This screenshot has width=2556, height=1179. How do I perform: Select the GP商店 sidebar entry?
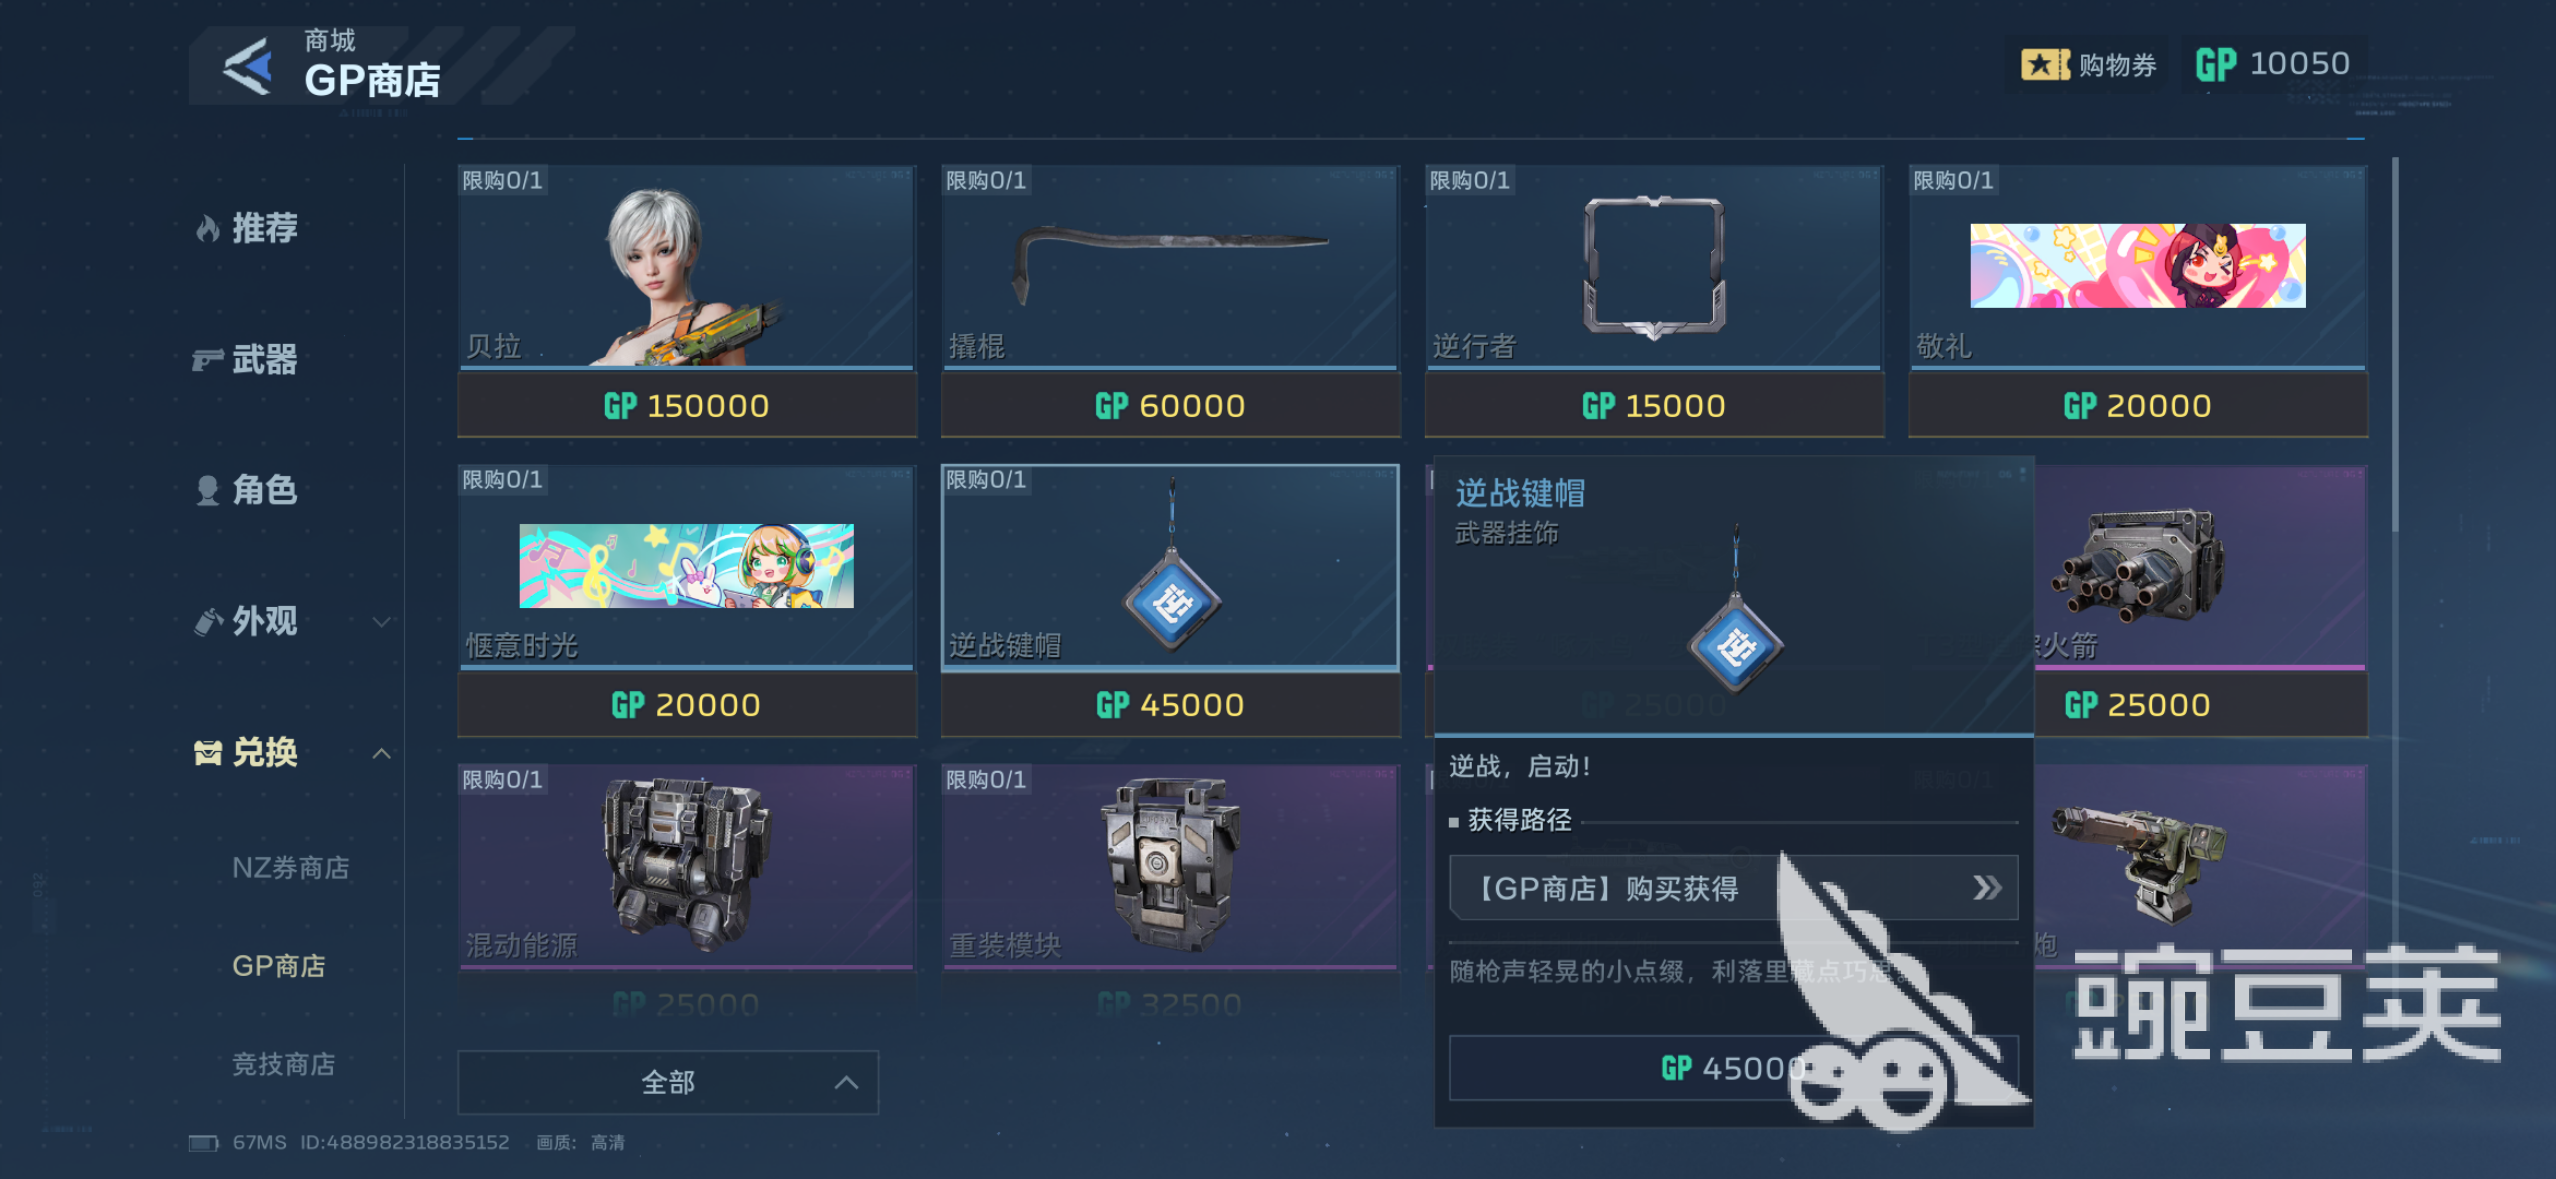pyautogui.click(x=279, y=966)
